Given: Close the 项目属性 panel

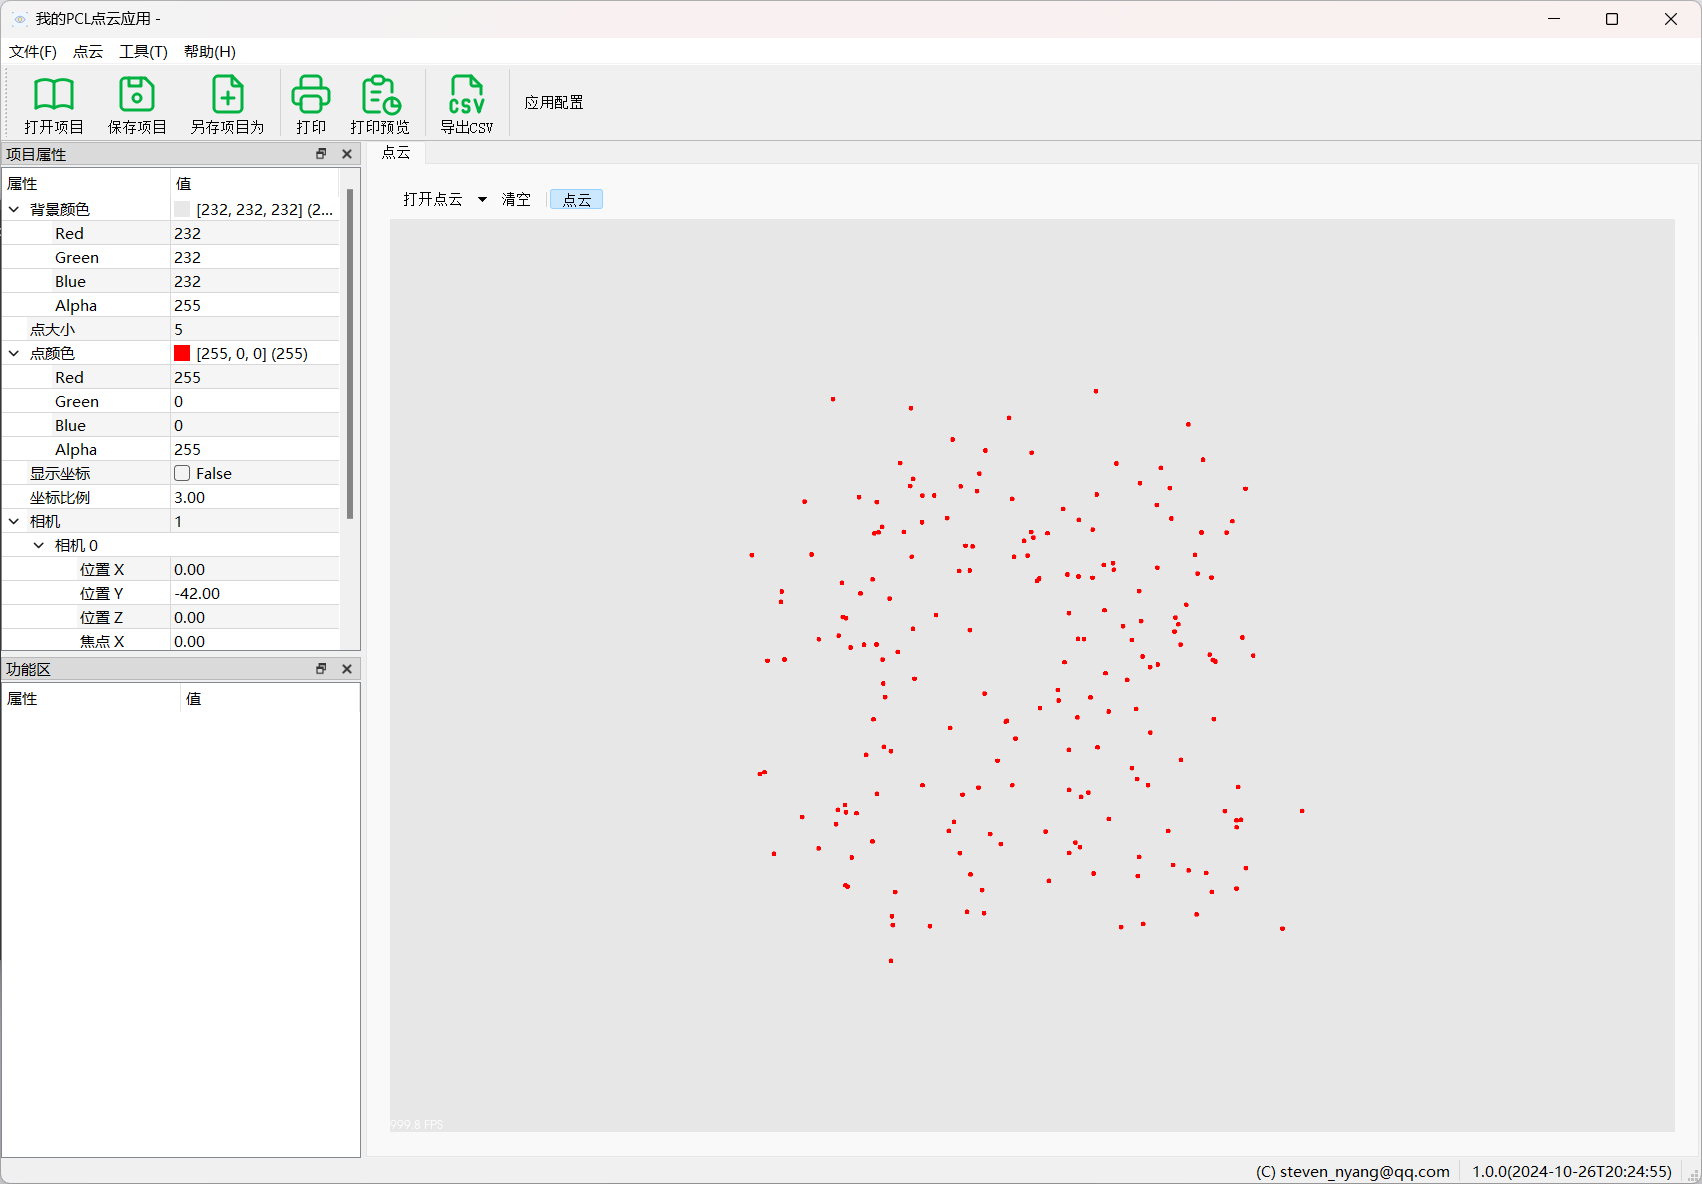Looking at the screenshot, I should click(347, 154).
